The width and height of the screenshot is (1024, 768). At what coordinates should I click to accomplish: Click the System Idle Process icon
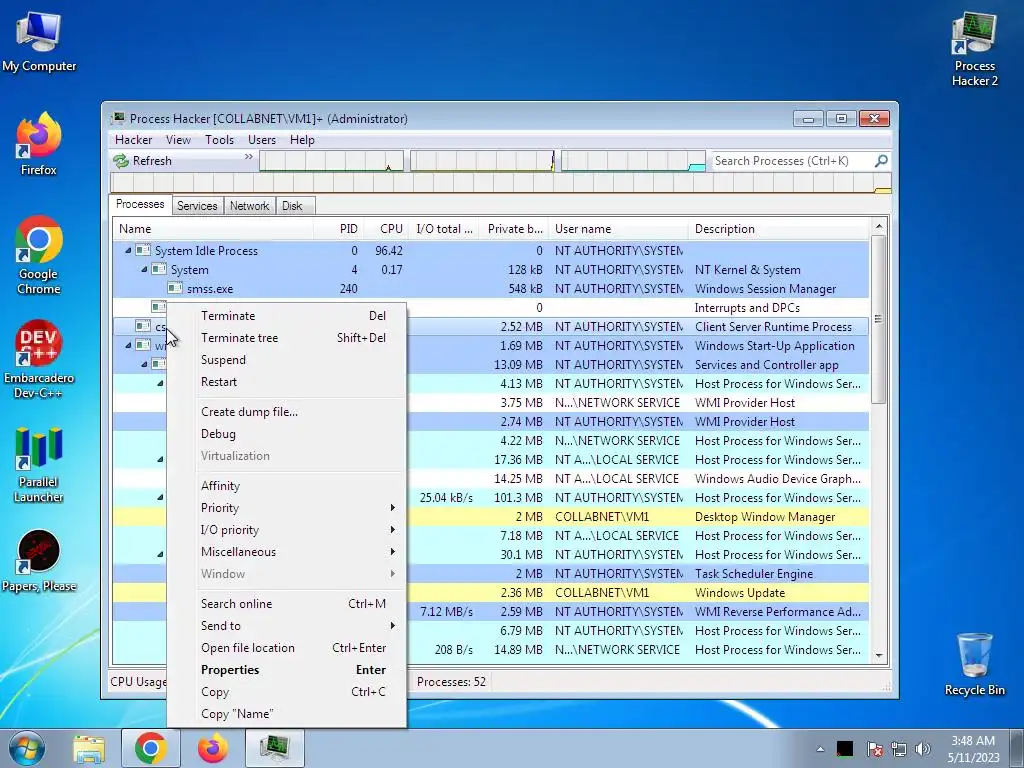[x=143, y=250]
